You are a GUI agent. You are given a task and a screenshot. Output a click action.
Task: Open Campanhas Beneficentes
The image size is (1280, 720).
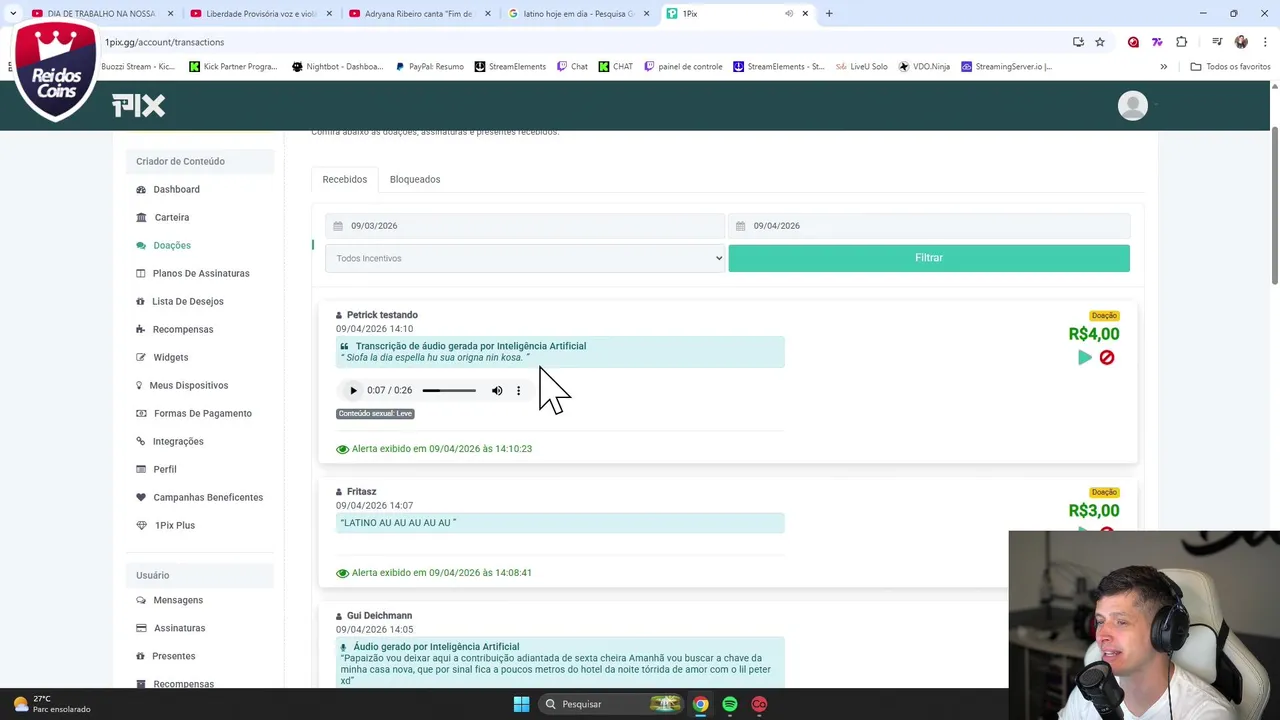click(x=208, y=497)
